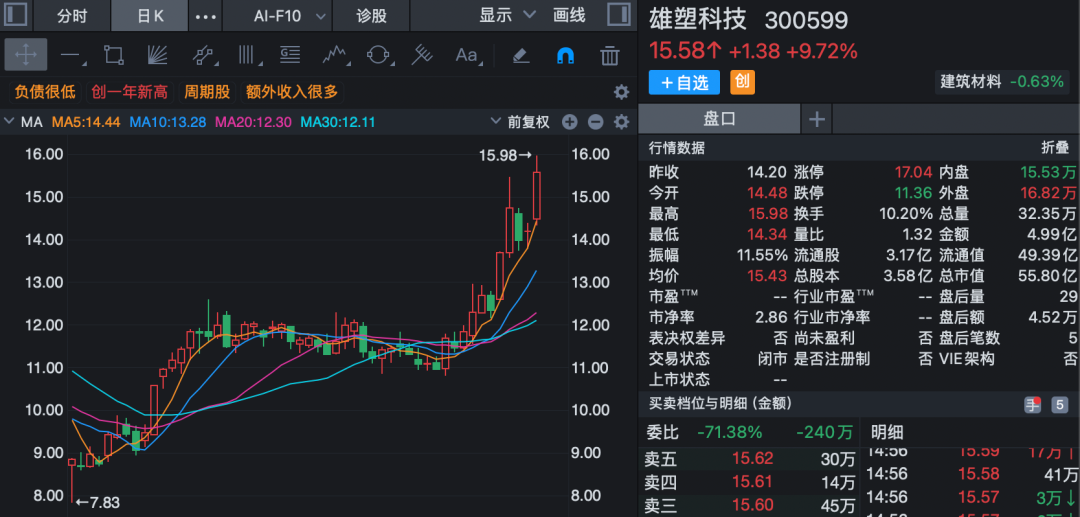
Task: Select the eraser drawing tool
Action: click(x=521, y=55)
